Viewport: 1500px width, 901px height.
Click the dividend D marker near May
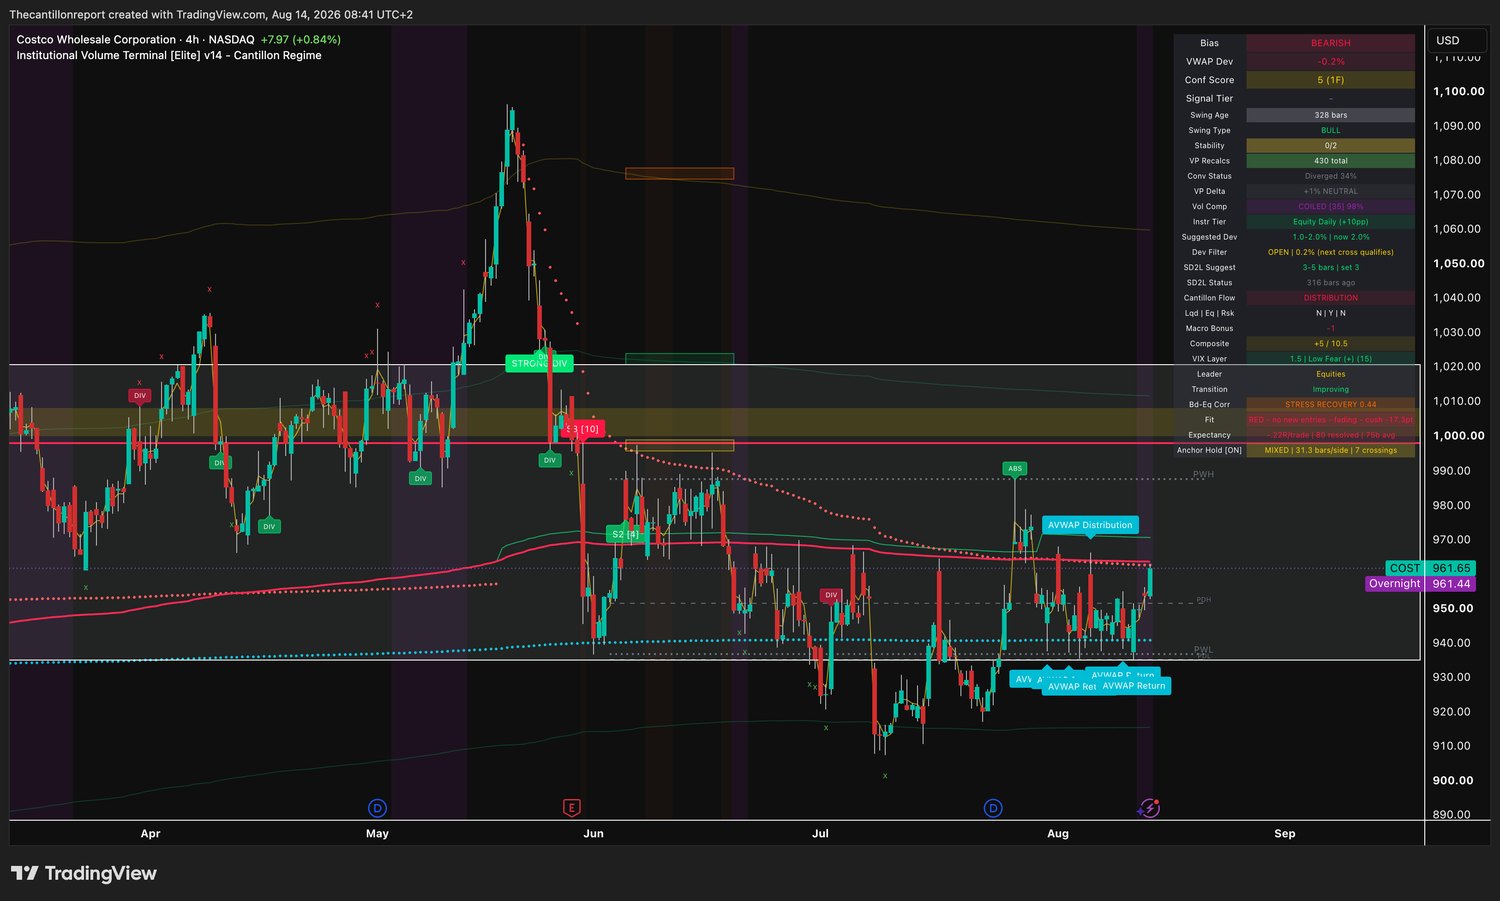click(x=377, y=808)
